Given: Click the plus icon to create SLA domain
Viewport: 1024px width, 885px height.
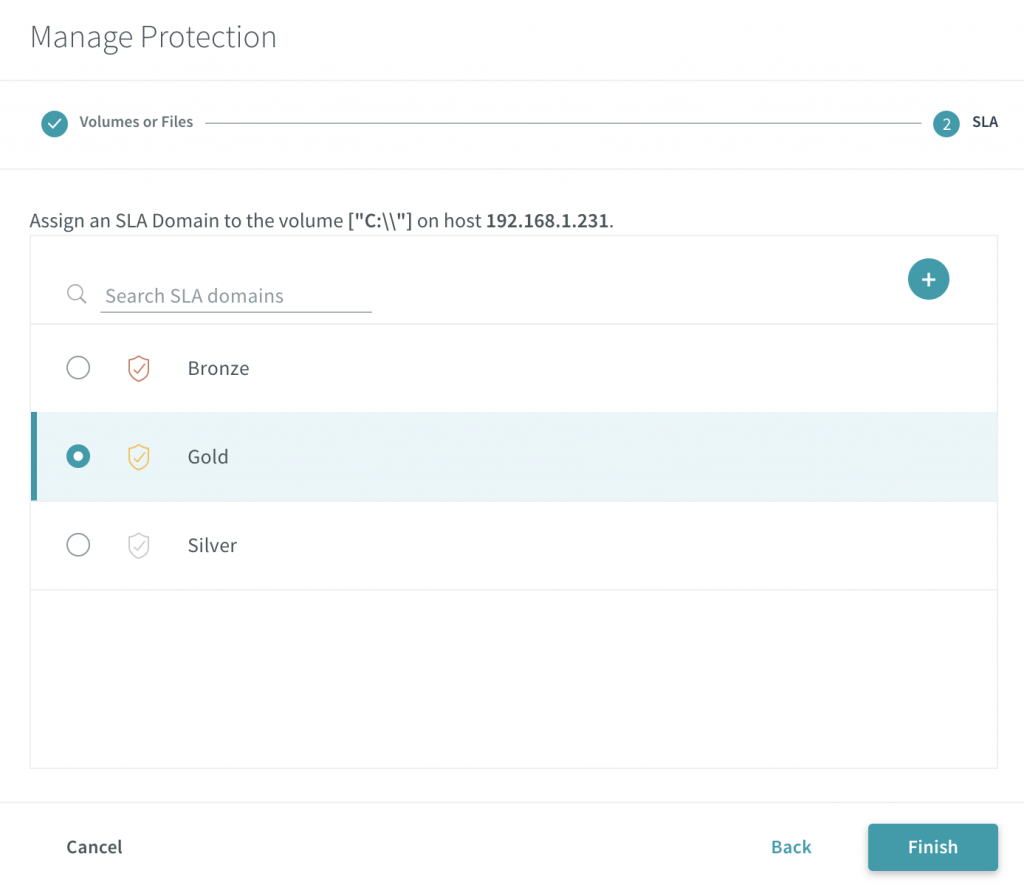Looking at the screenshot, I should pyautogui.click(x=928, y=280).
